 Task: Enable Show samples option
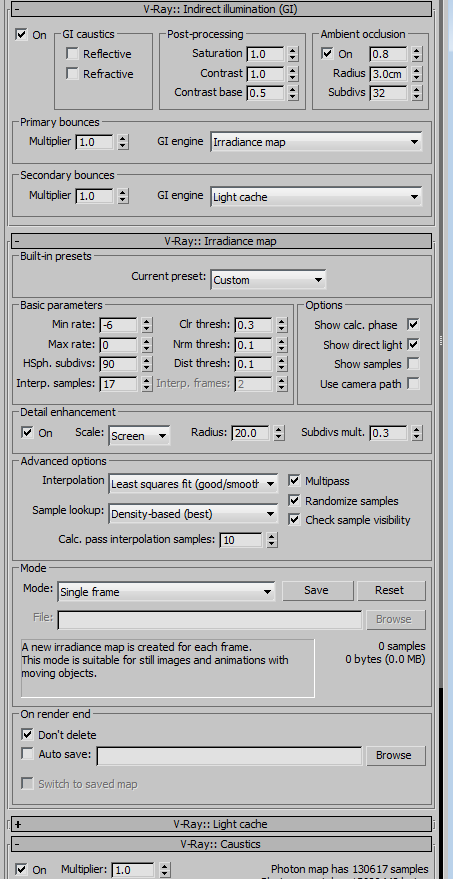(x=414, y=364)
